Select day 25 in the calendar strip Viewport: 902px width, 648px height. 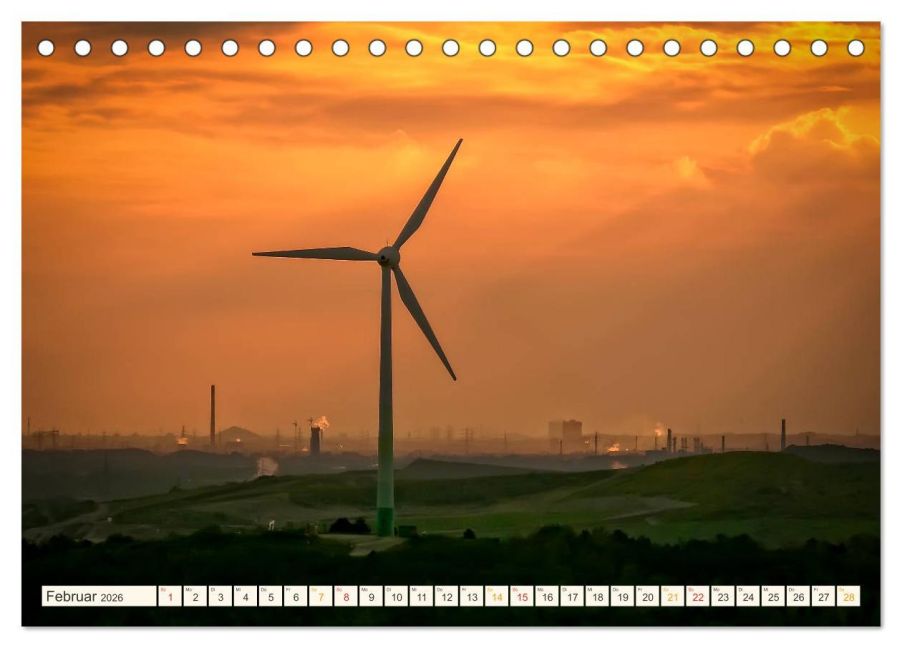coord(773,596)
